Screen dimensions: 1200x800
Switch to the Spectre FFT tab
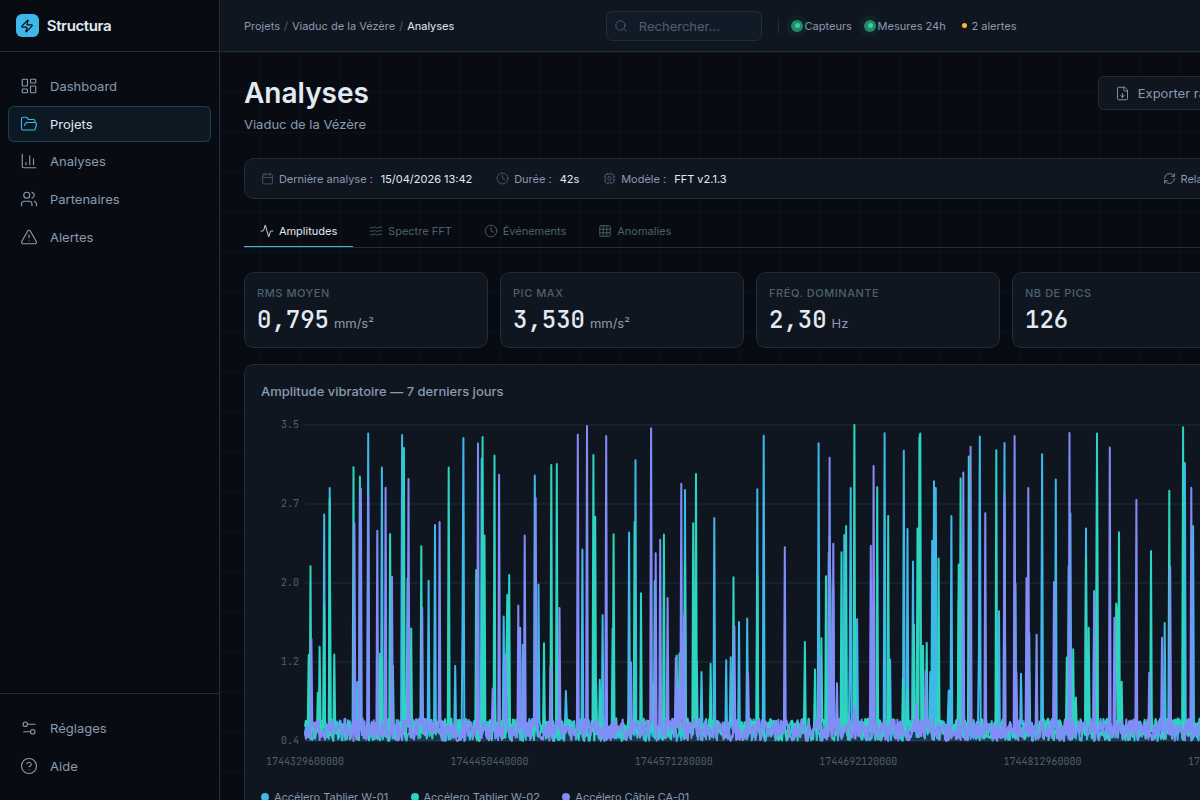410,231
